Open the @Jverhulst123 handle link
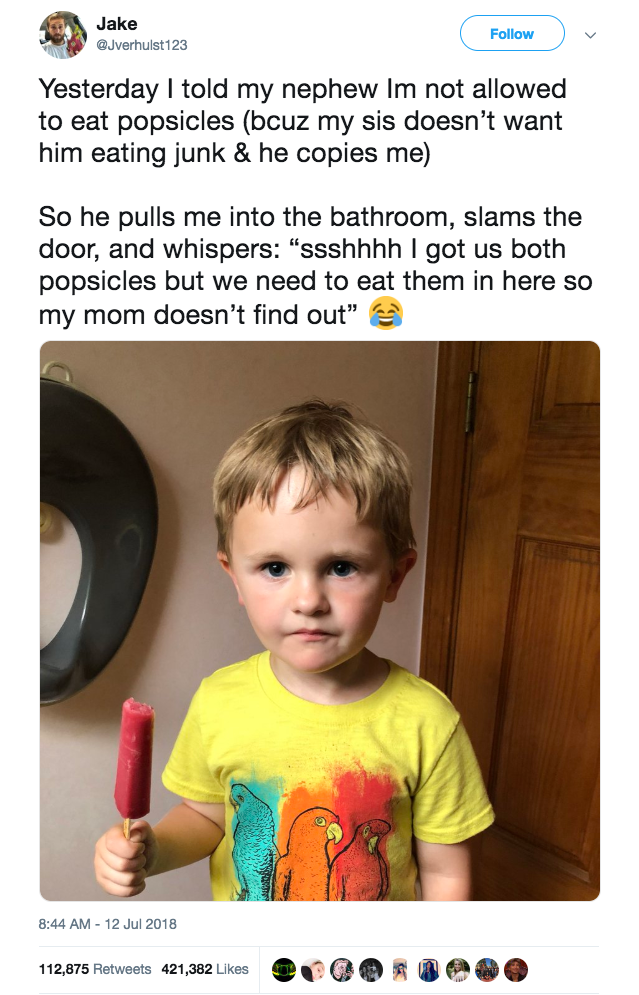 coord(142,45)
